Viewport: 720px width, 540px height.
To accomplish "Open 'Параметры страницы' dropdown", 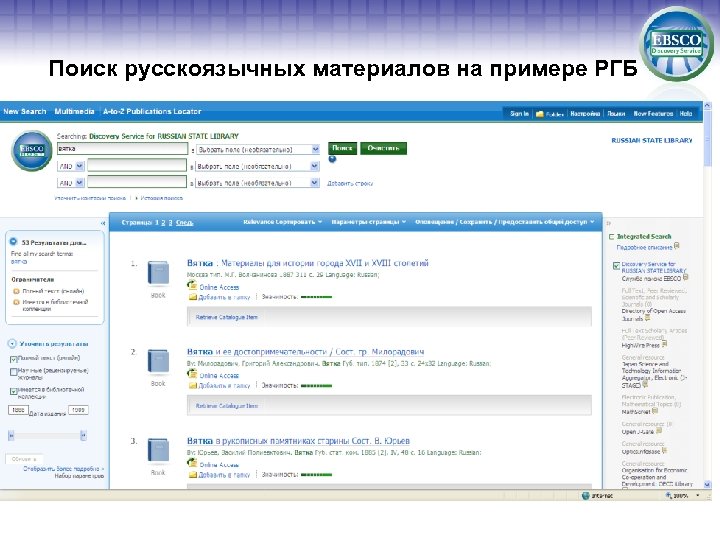I will click(369, 222).
